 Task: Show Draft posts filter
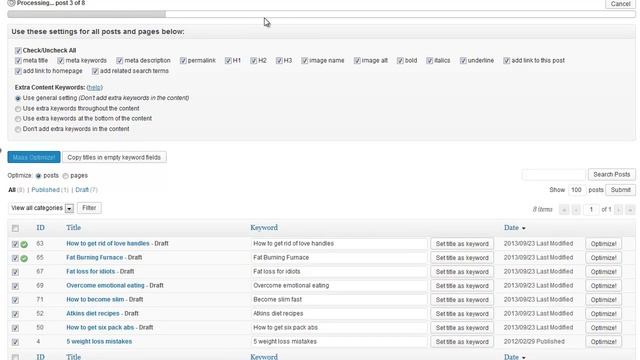(82, 190)
